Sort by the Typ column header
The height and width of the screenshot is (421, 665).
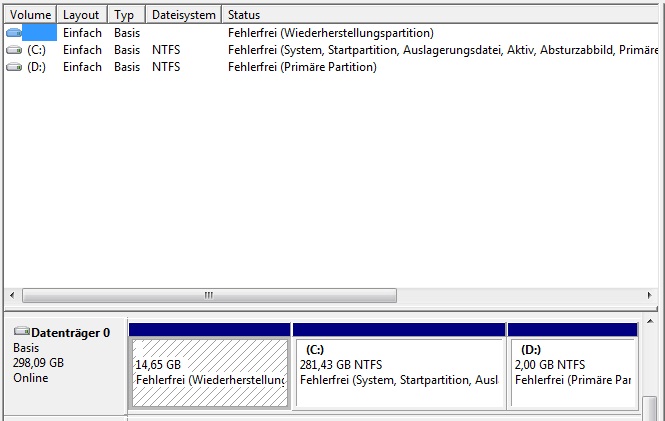click(126, 15)
